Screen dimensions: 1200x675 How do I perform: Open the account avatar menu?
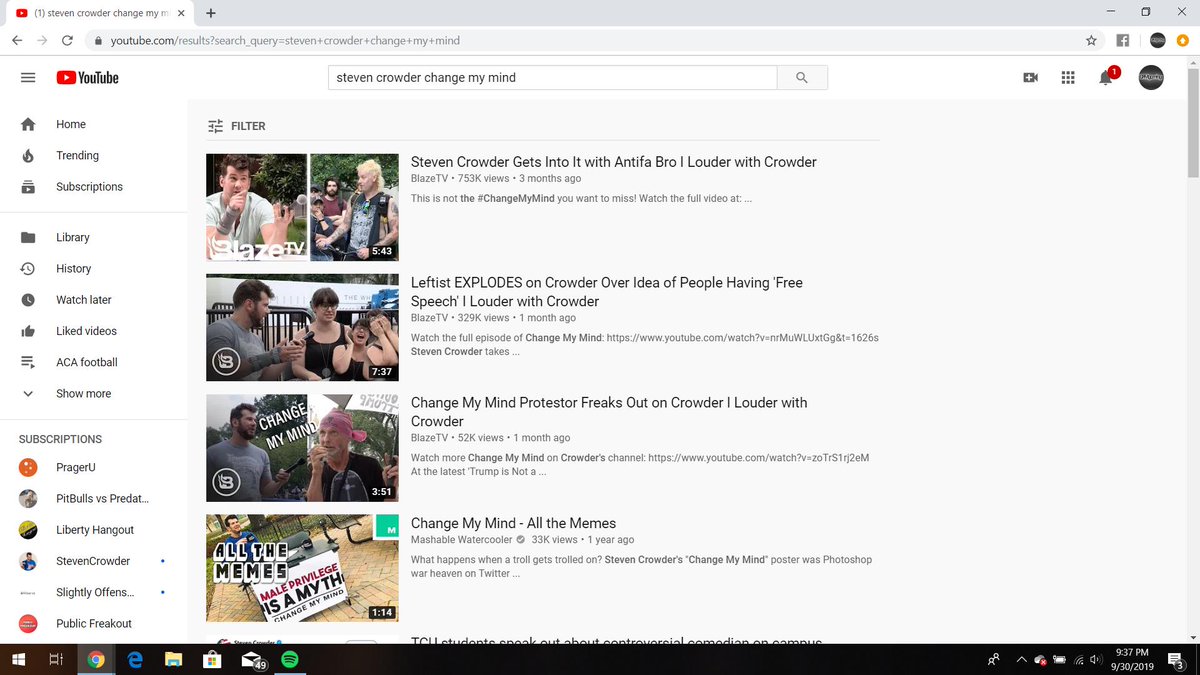click(1151, 78)
